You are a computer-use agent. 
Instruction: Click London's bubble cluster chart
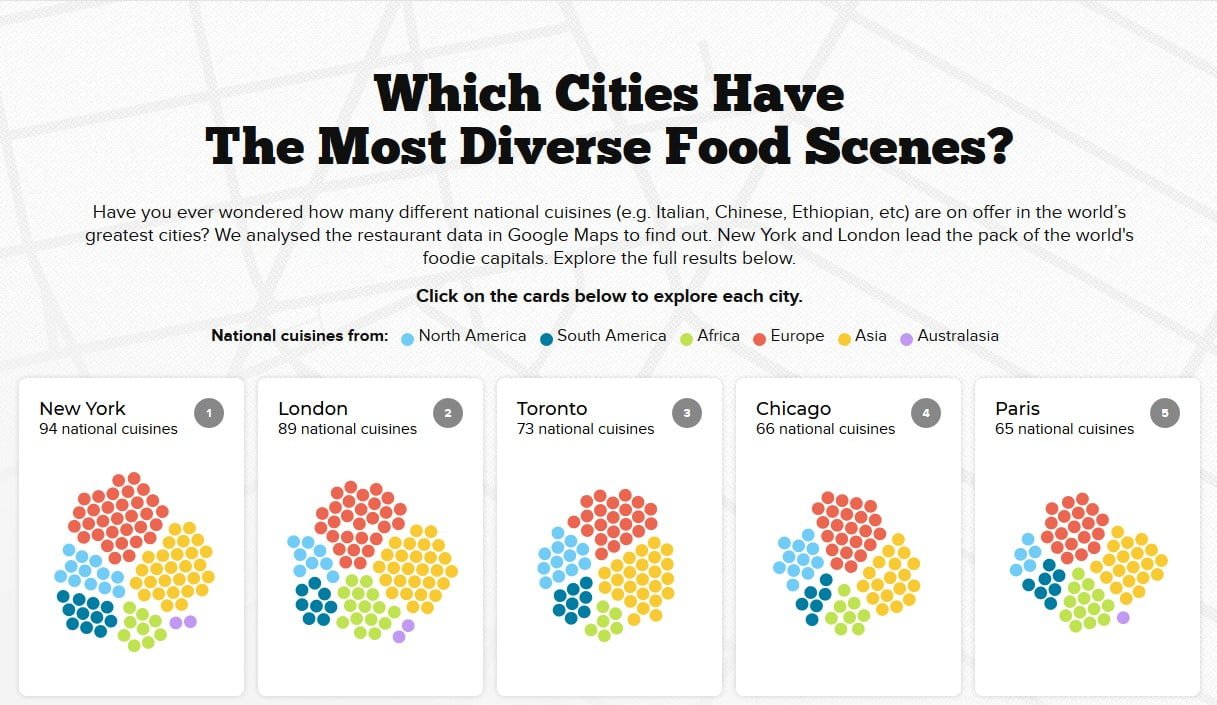click(372, 562)
